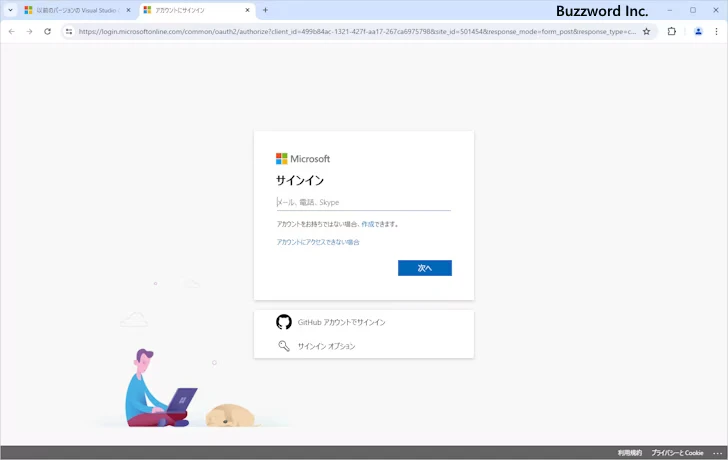
Task: Close the アカウントにサインイン tab
Action: (247, 10)
